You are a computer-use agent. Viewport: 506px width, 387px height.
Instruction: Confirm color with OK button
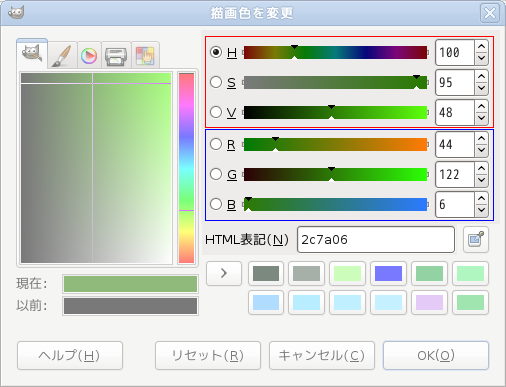pyautogui.click(x=436, y=355)
